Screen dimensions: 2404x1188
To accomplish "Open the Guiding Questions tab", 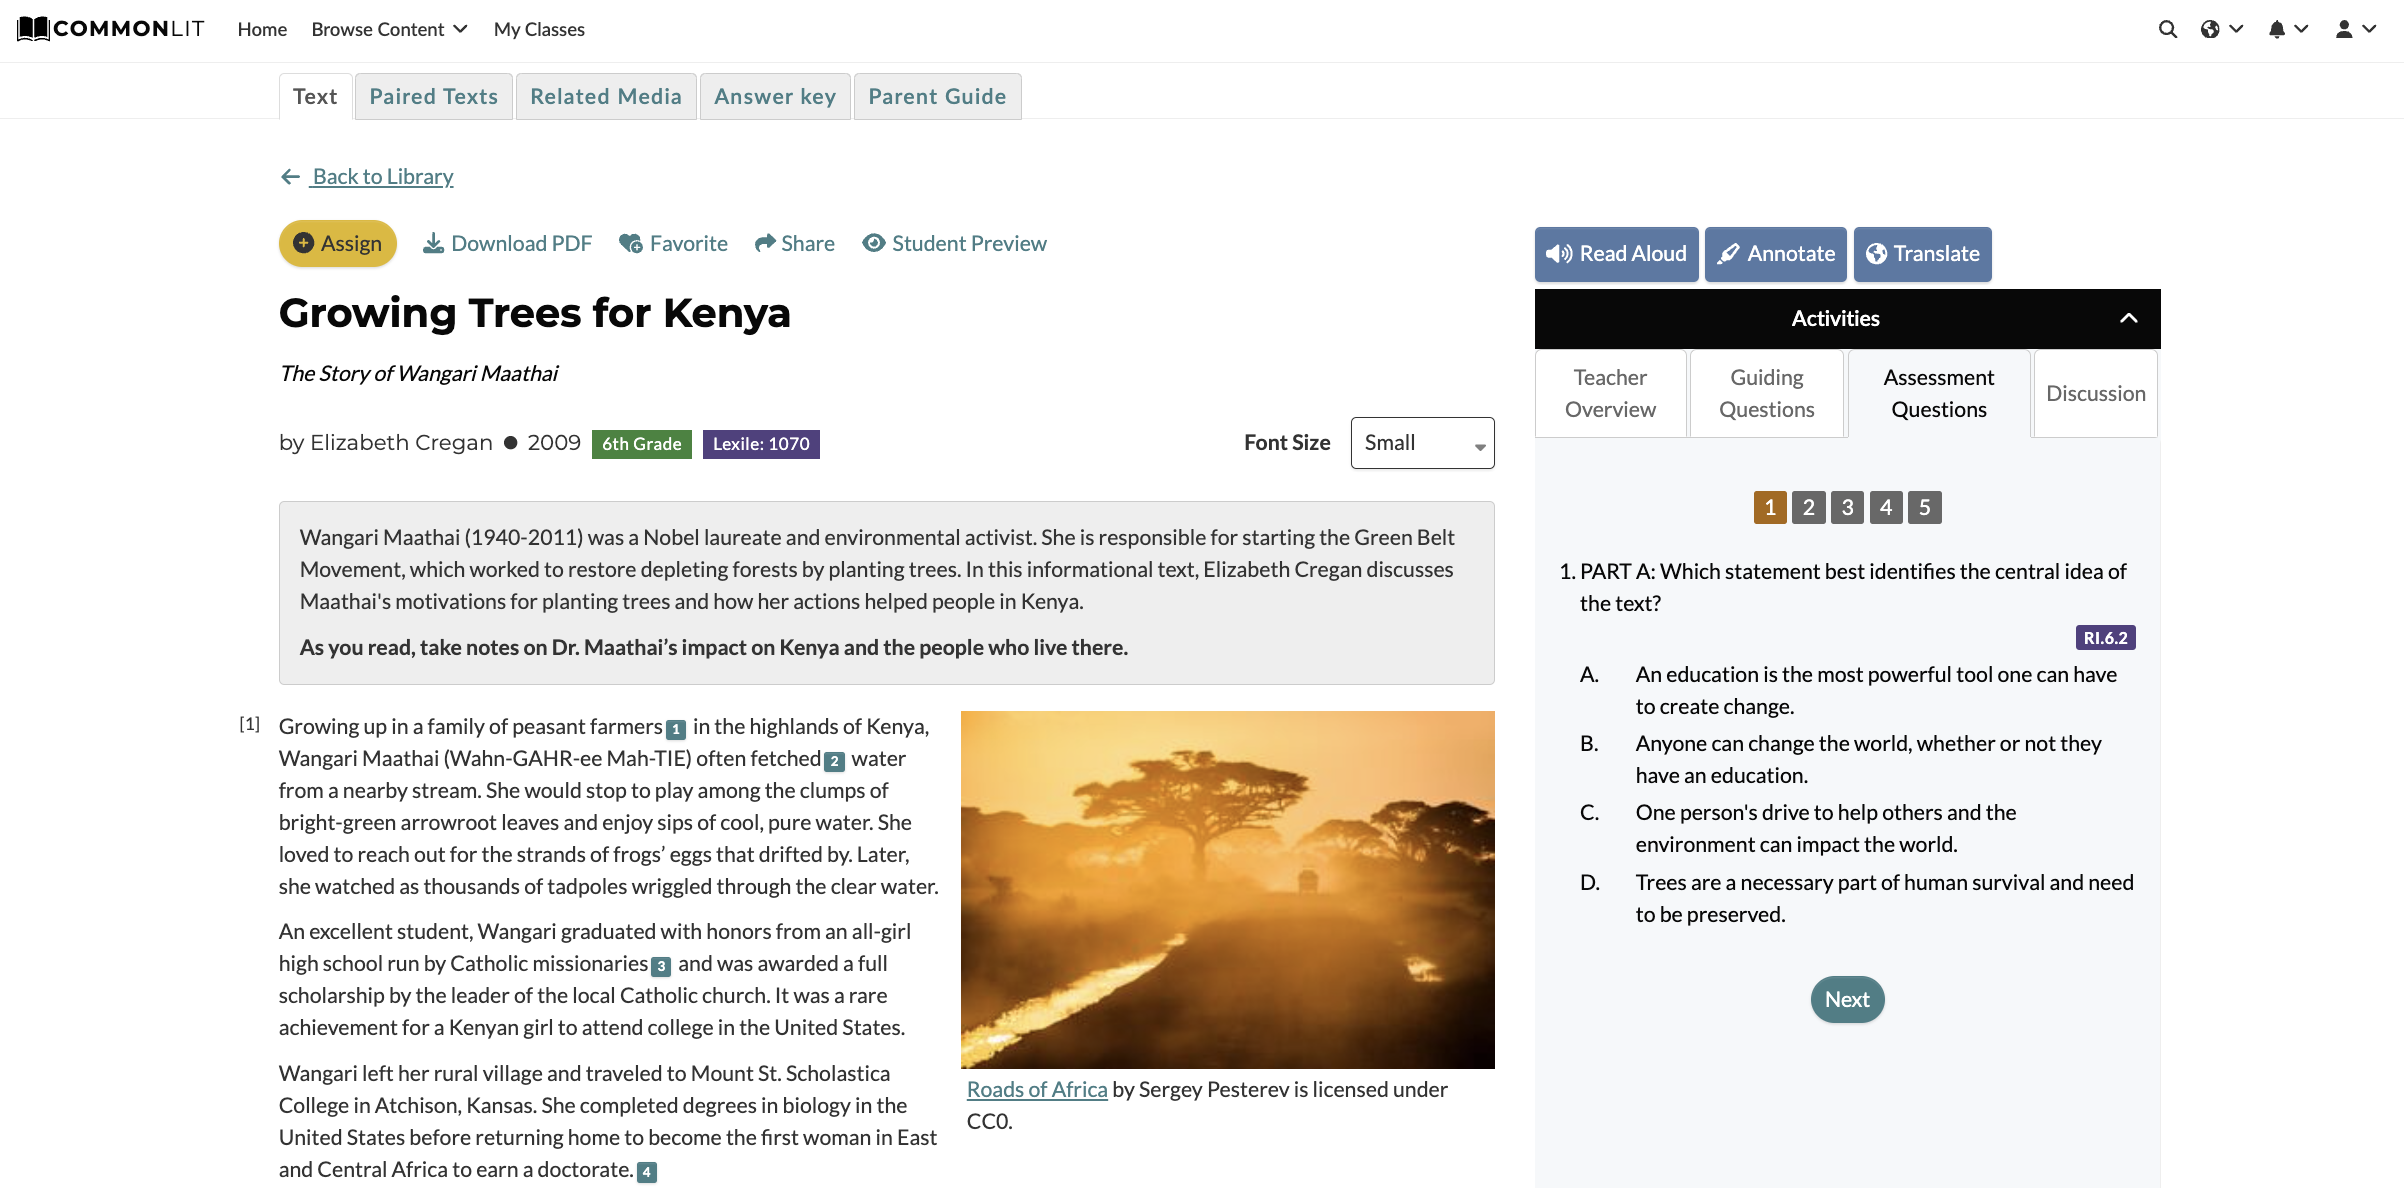I will (x=1767, y=393).
